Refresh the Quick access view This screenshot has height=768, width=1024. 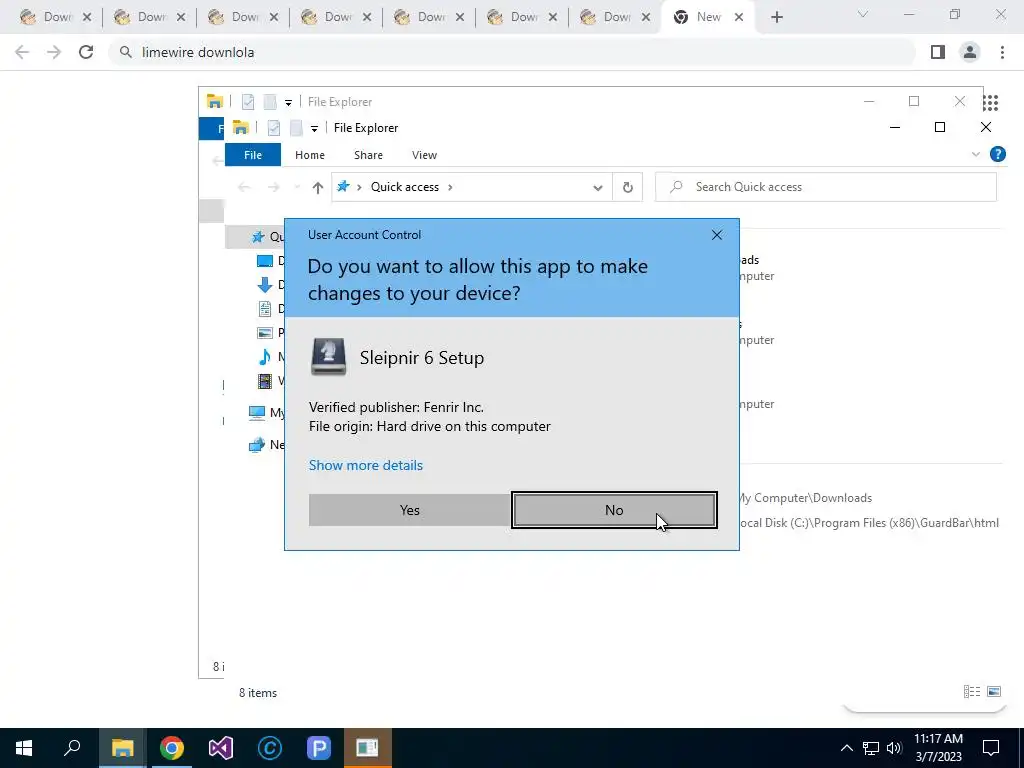pyautogui.click(x=627, y=187)
